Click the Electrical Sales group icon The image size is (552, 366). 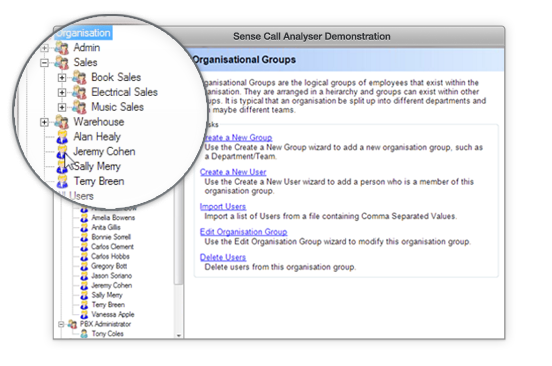80,92
